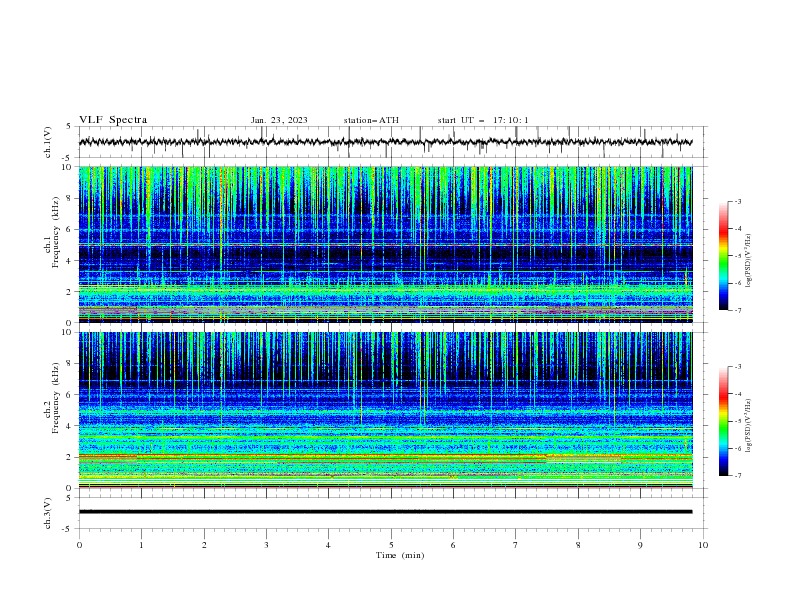Click the ch.1 spectrogram panel

pos(385,244)
